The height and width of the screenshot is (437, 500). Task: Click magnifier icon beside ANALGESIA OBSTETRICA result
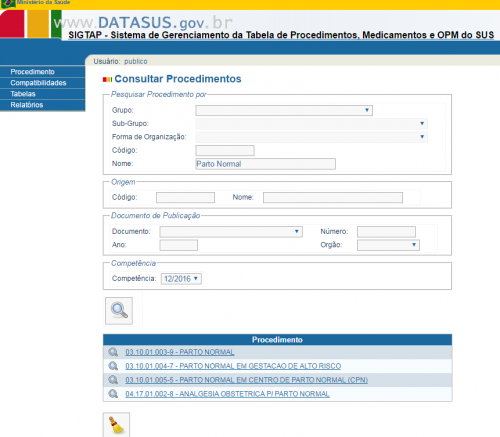(x=113, y=394)
